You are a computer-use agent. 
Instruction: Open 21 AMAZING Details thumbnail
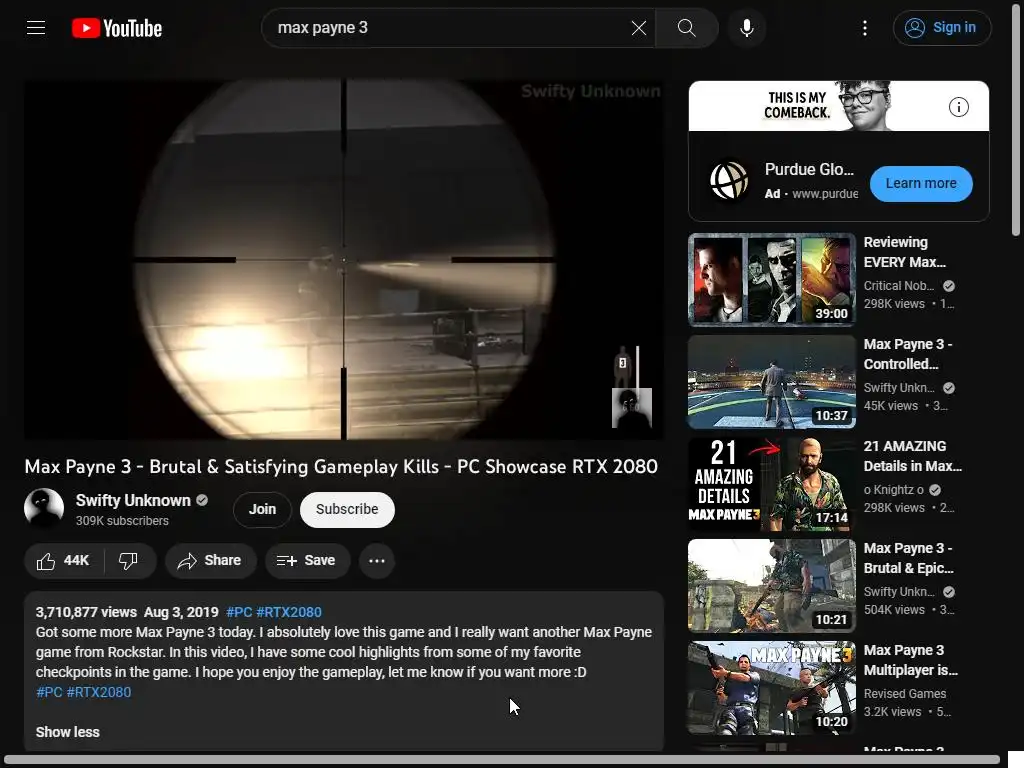pyautogui.click(x=771, y=484)
